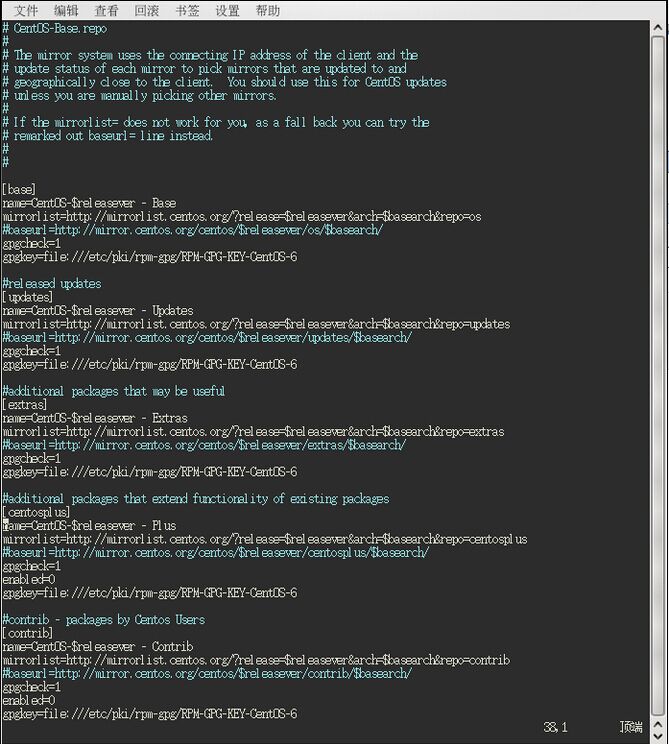Place cursor on the [updates] section header
This screenshot has width=669, height=744.
[28, 297]
